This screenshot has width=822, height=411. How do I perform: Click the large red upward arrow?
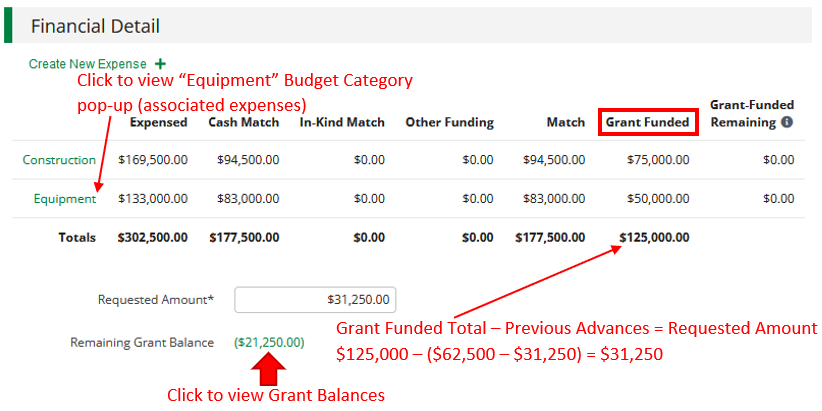click(x=269, y=368)
